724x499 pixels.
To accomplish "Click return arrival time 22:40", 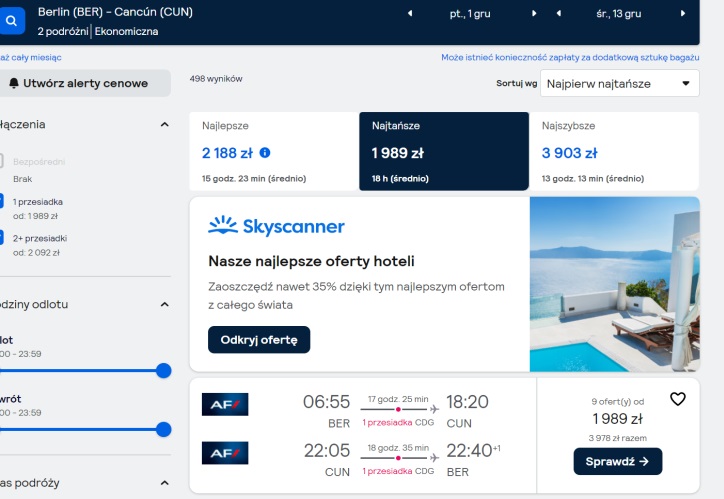I will 469,451.
